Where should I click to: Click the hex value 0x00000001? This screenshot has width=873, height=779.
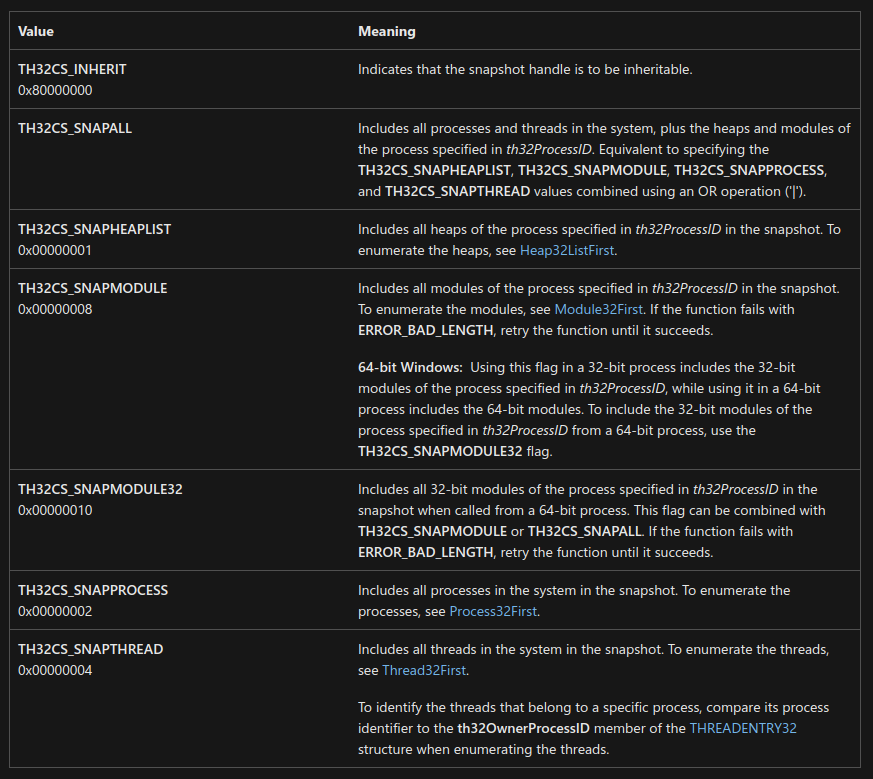coord(55,249)
